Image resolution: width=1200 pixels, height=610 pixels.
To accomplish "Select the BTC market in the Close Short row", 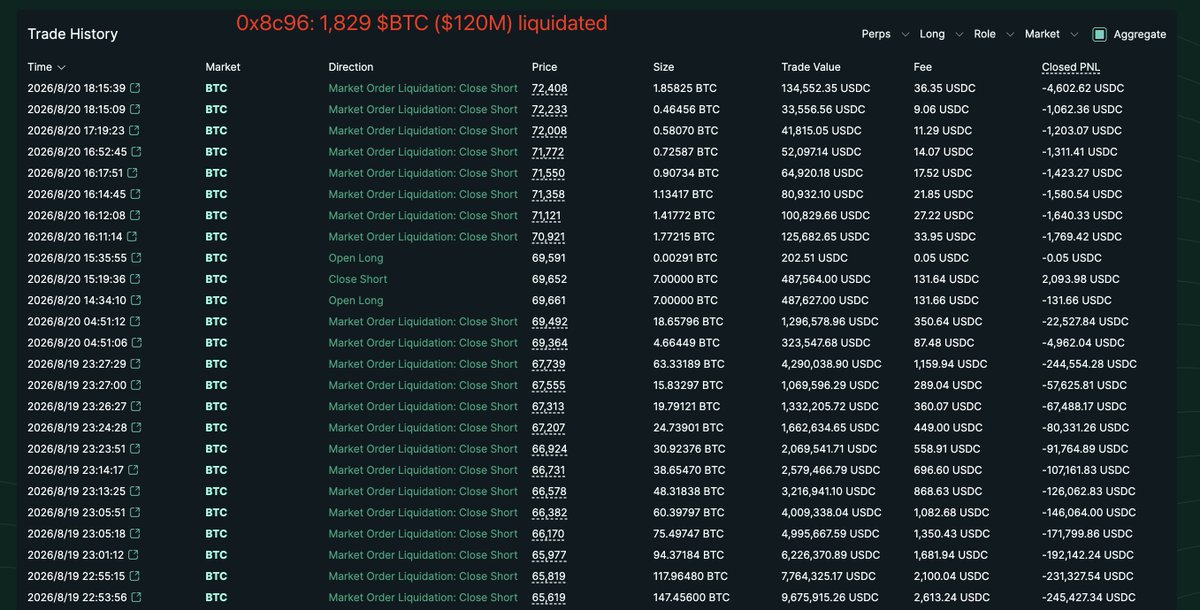I will [x=216, y=279].
